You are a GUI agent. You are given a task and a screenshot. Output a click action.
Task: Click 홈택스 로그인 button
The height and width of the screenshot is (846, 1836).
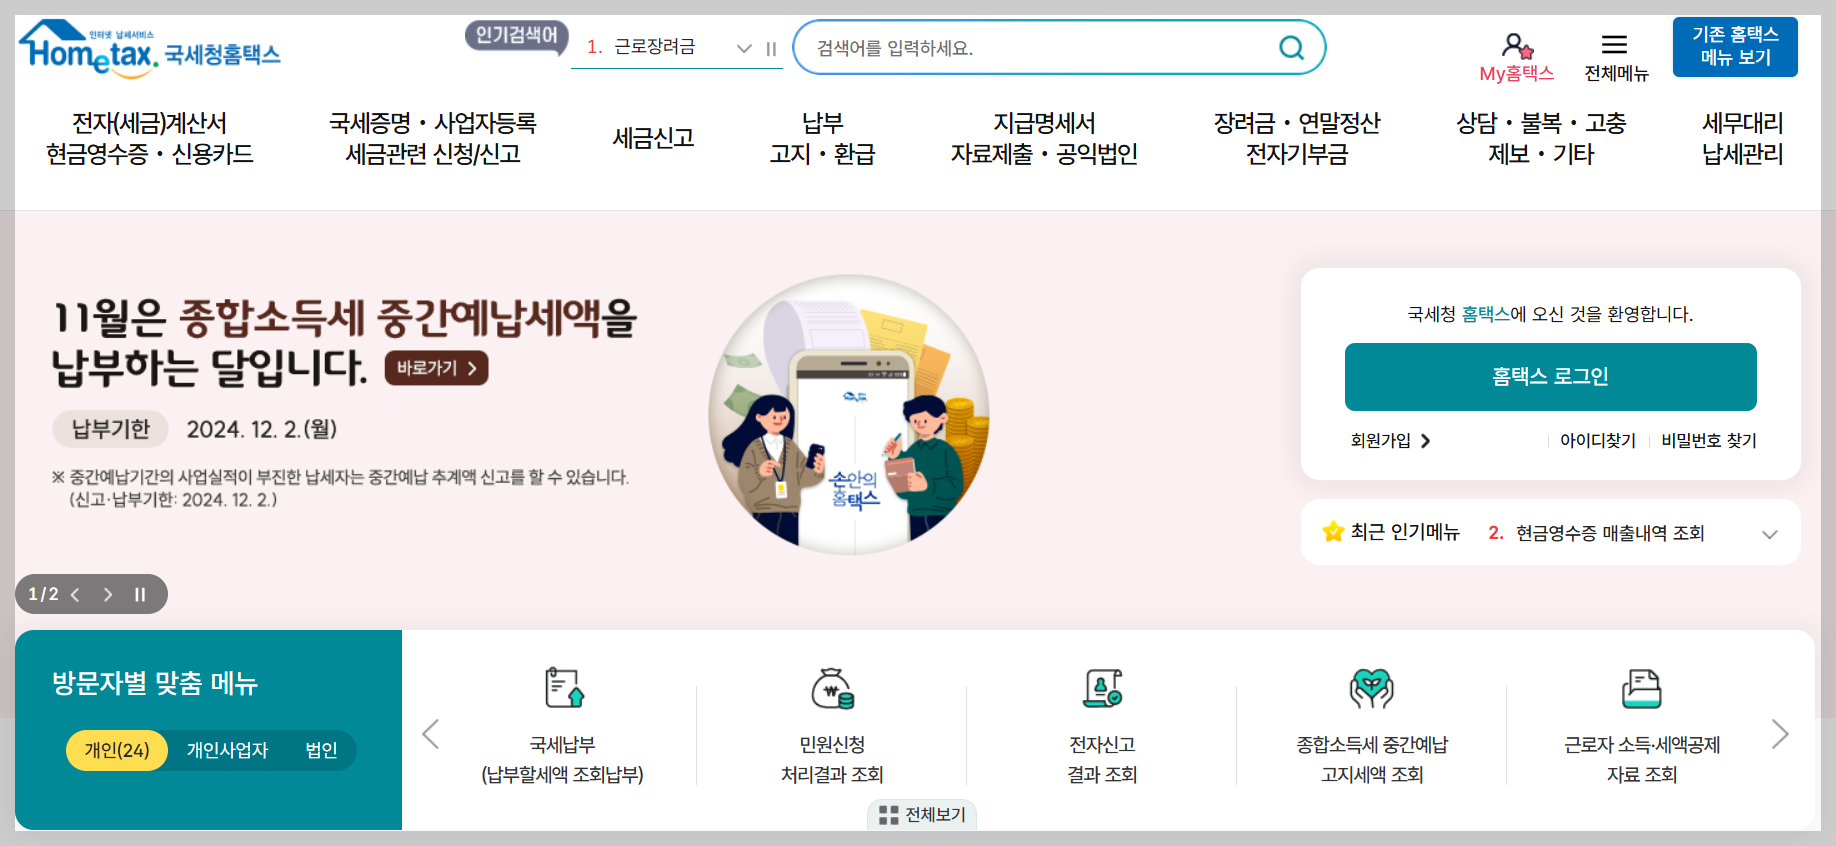point(1550,377)
